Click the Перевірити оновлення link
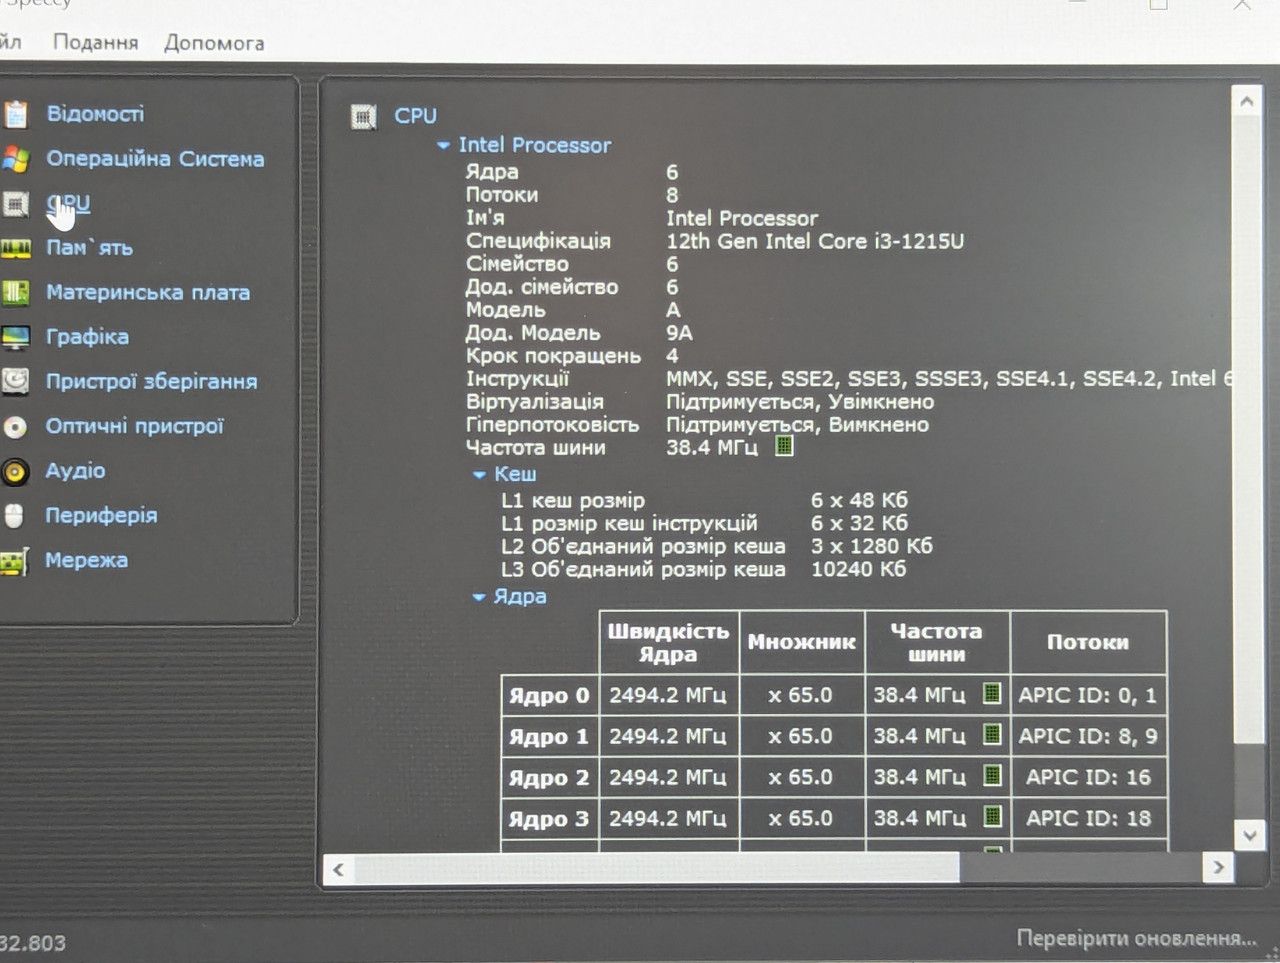1280x963 pixels. tap(1136, 938)
